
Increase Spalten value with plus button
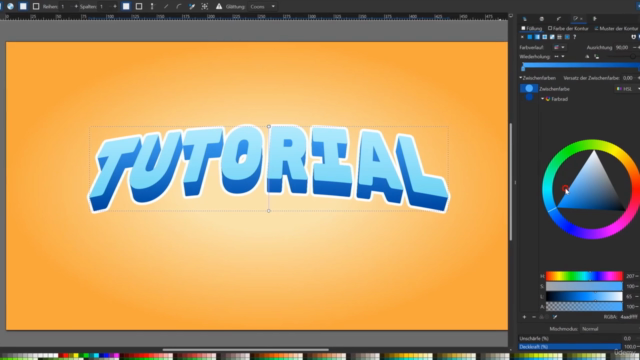point(115,7)
